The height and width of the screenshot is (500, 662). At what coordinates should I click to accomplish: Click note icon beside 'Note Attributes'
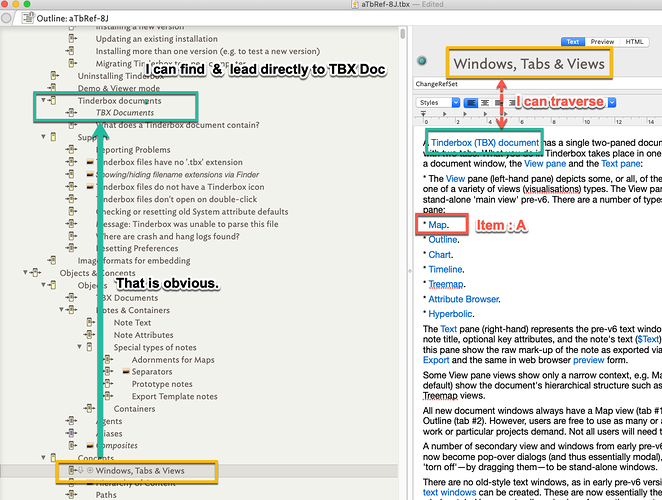pos(89,334)
